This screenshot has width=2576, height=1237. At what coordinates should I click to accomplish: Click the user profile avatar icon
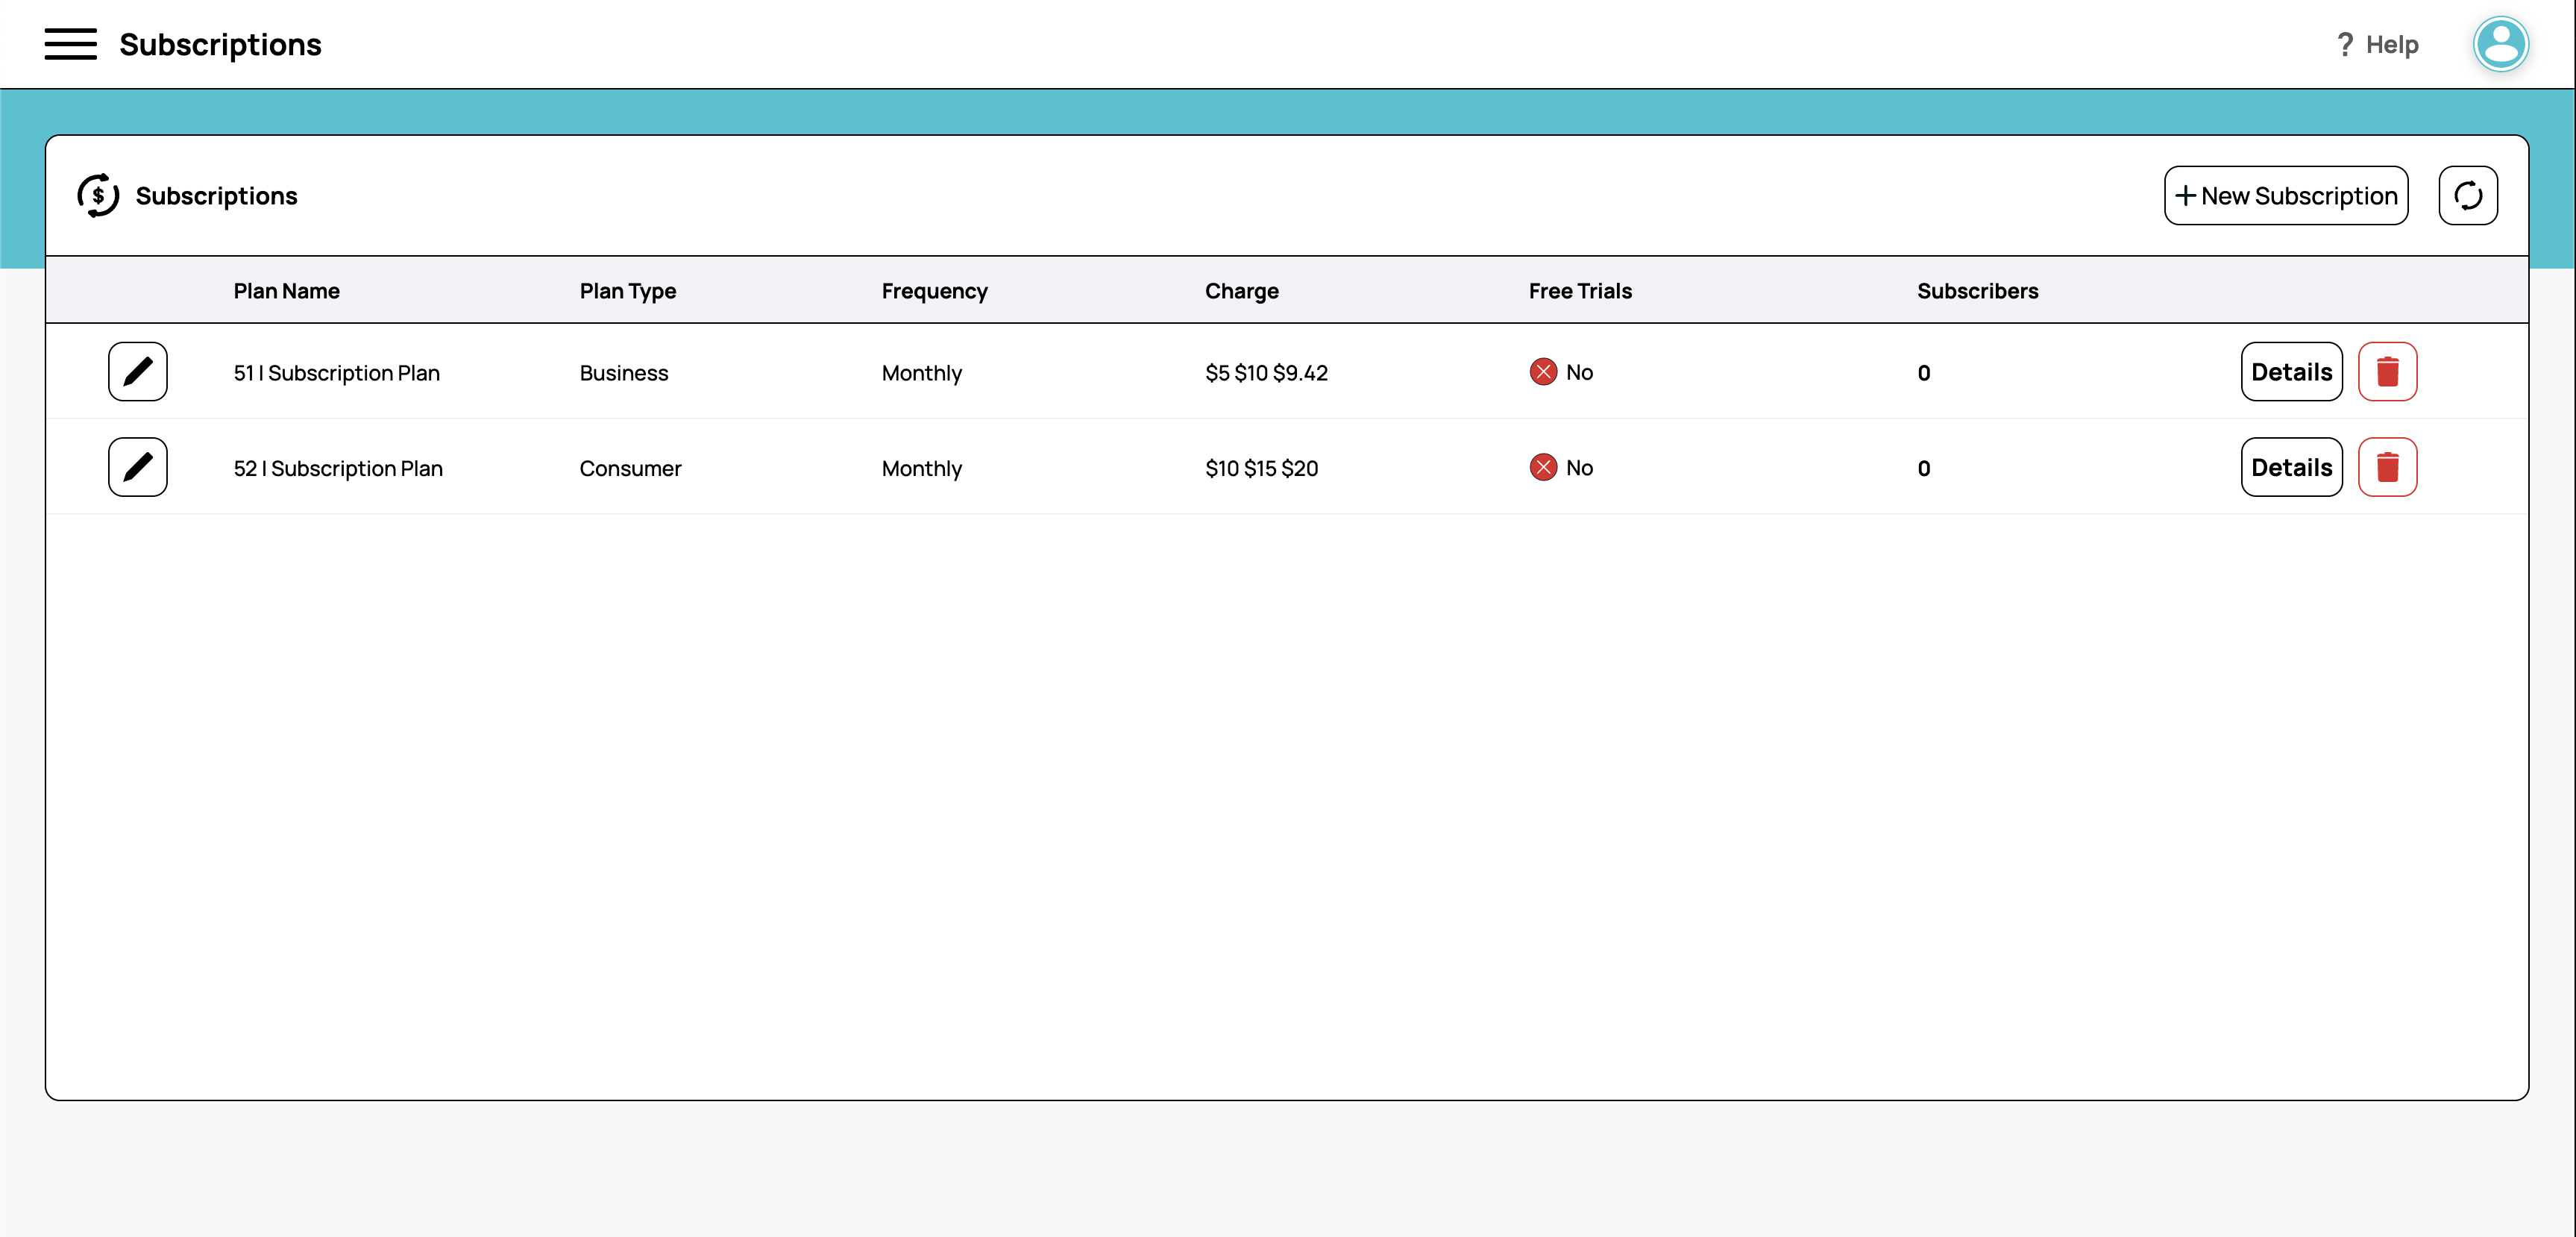[x=2500, y=44]
